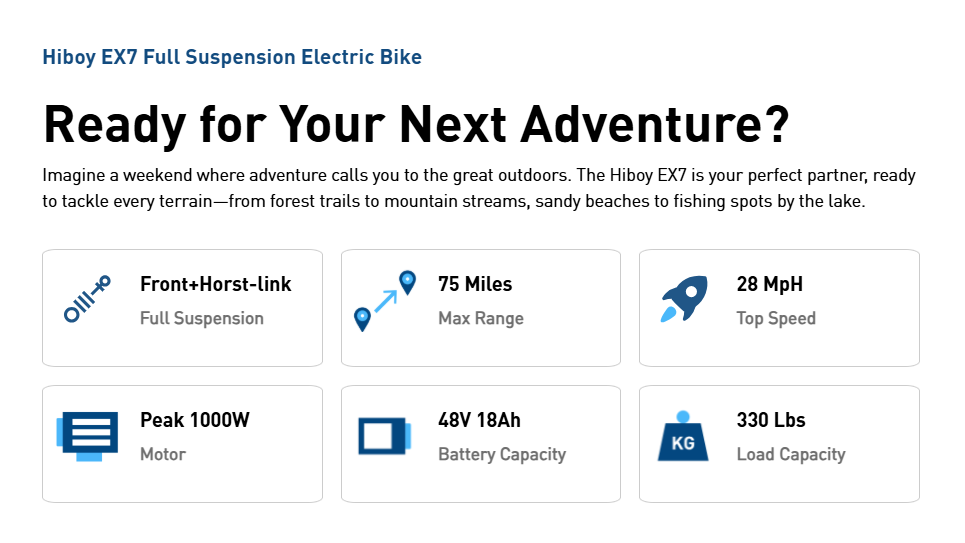Click the 330 Lbs load value
Image resolution: width=965 pixels, height=543 pixels.
[x=770, y=420]
